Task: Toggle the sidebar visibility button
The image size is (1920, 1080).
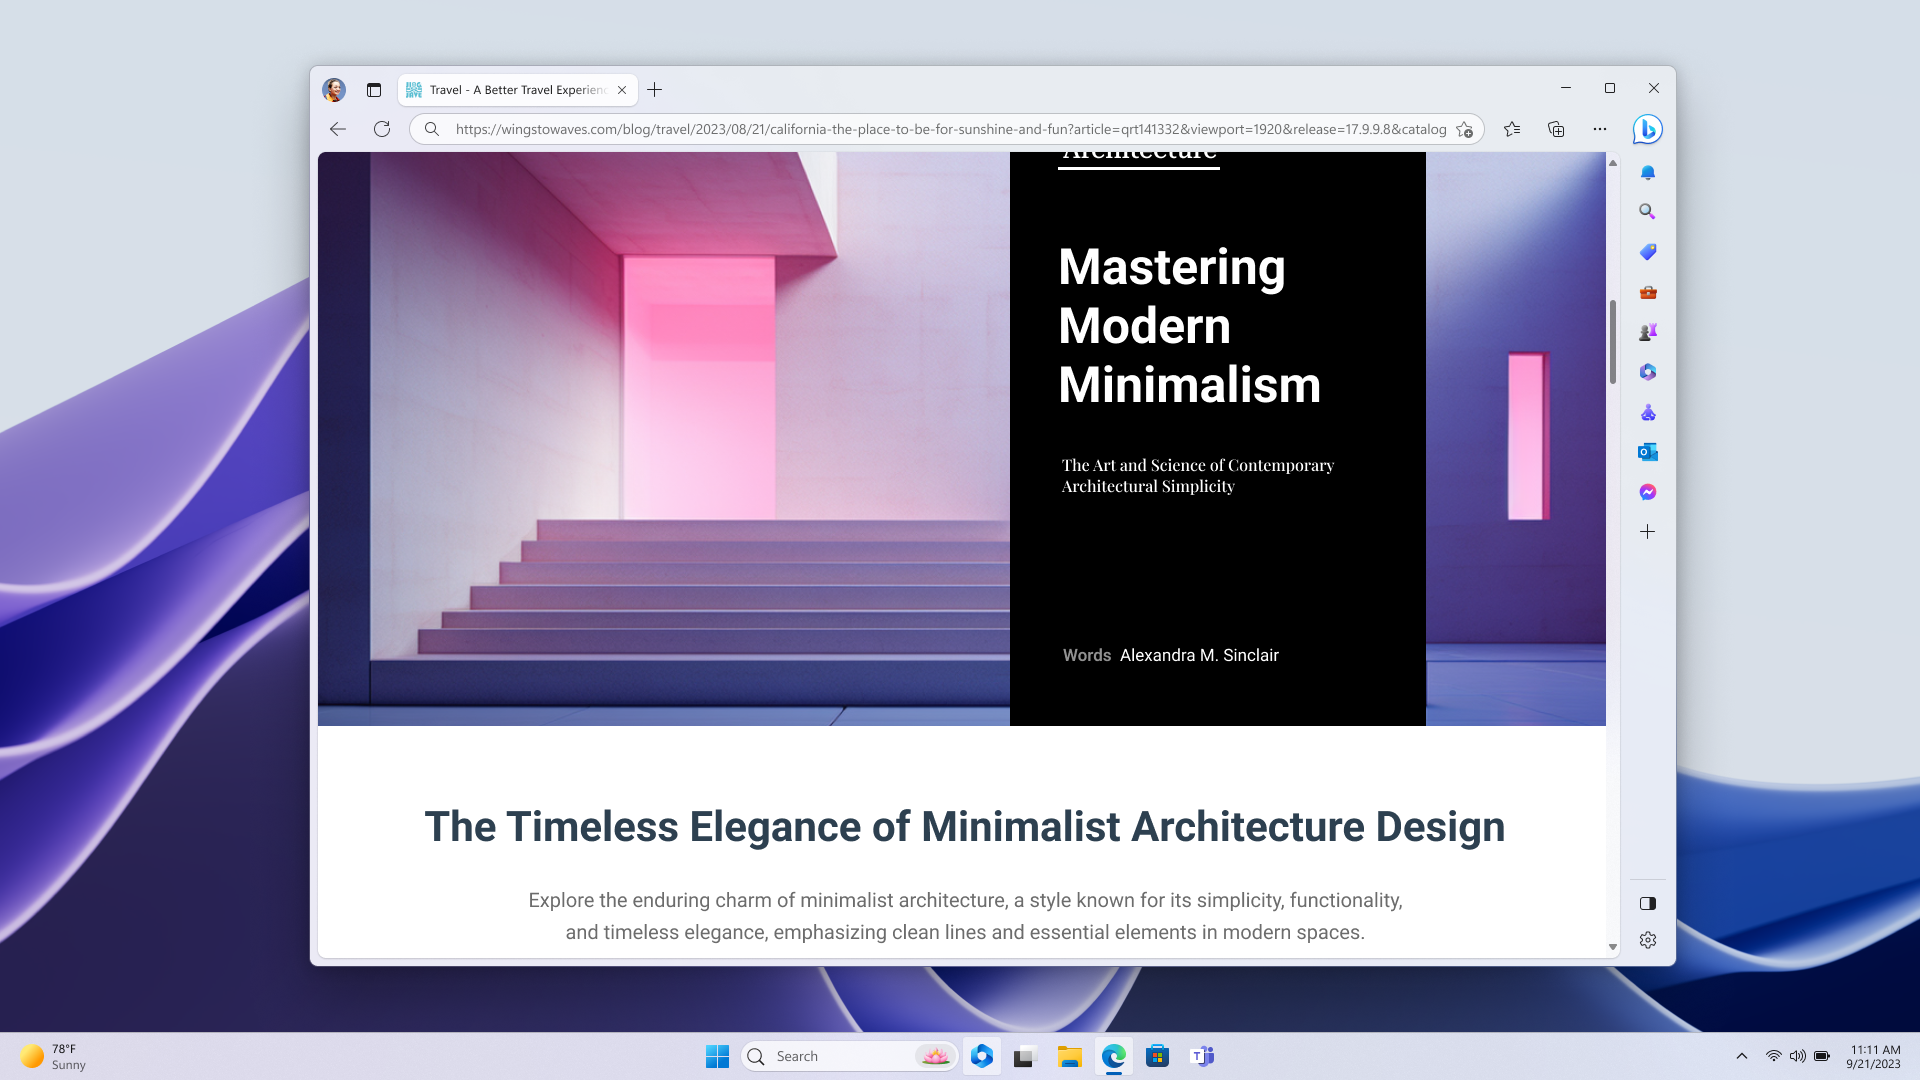Action: point(1647,903)
